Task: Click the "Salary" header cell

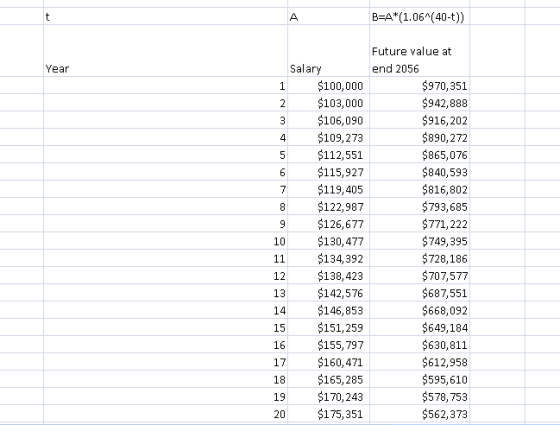Action: pyautogui.click(x=328, y=51)
